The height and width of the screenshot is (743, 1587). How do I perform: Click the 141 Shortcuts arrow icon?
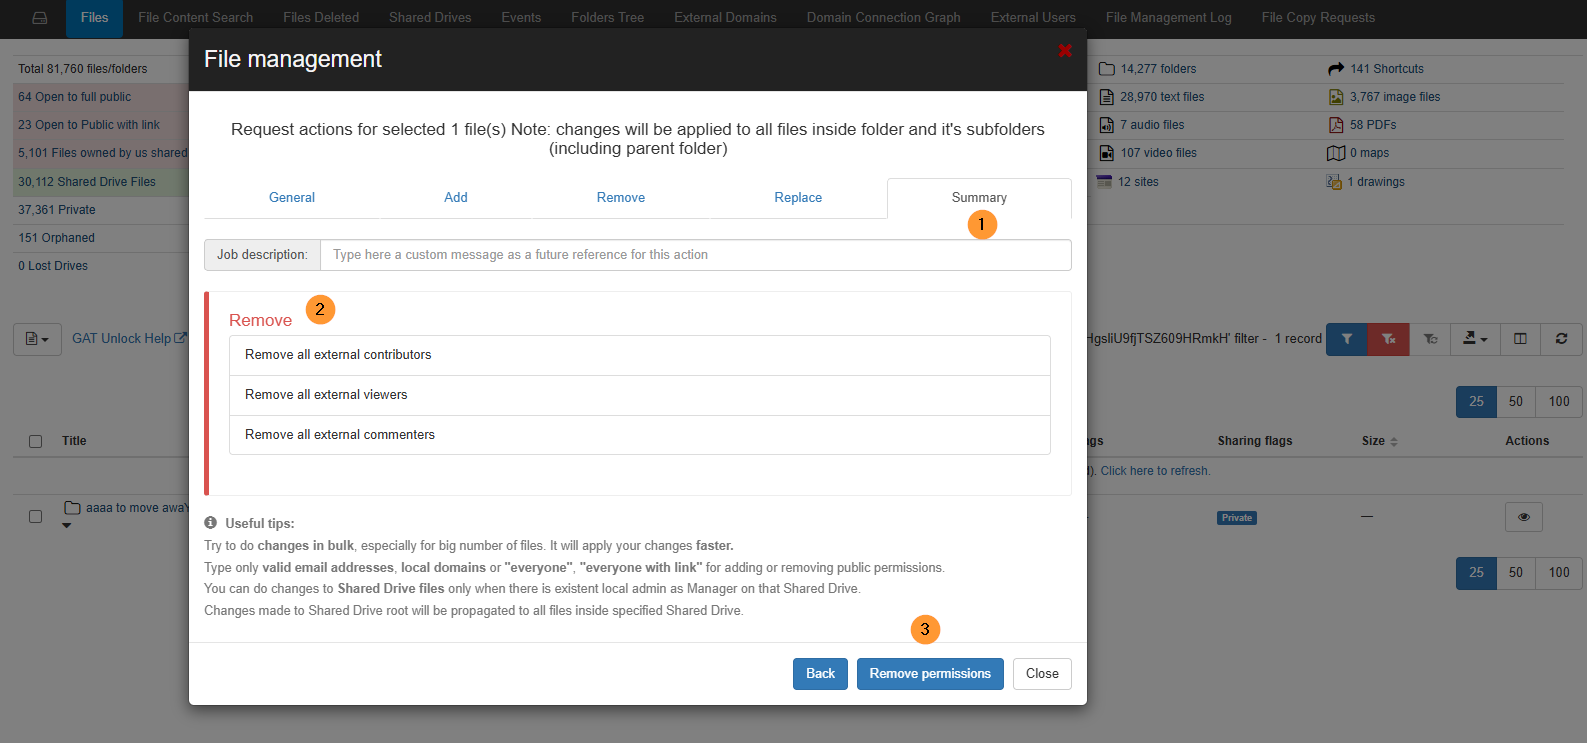(x=1336, y=69)
